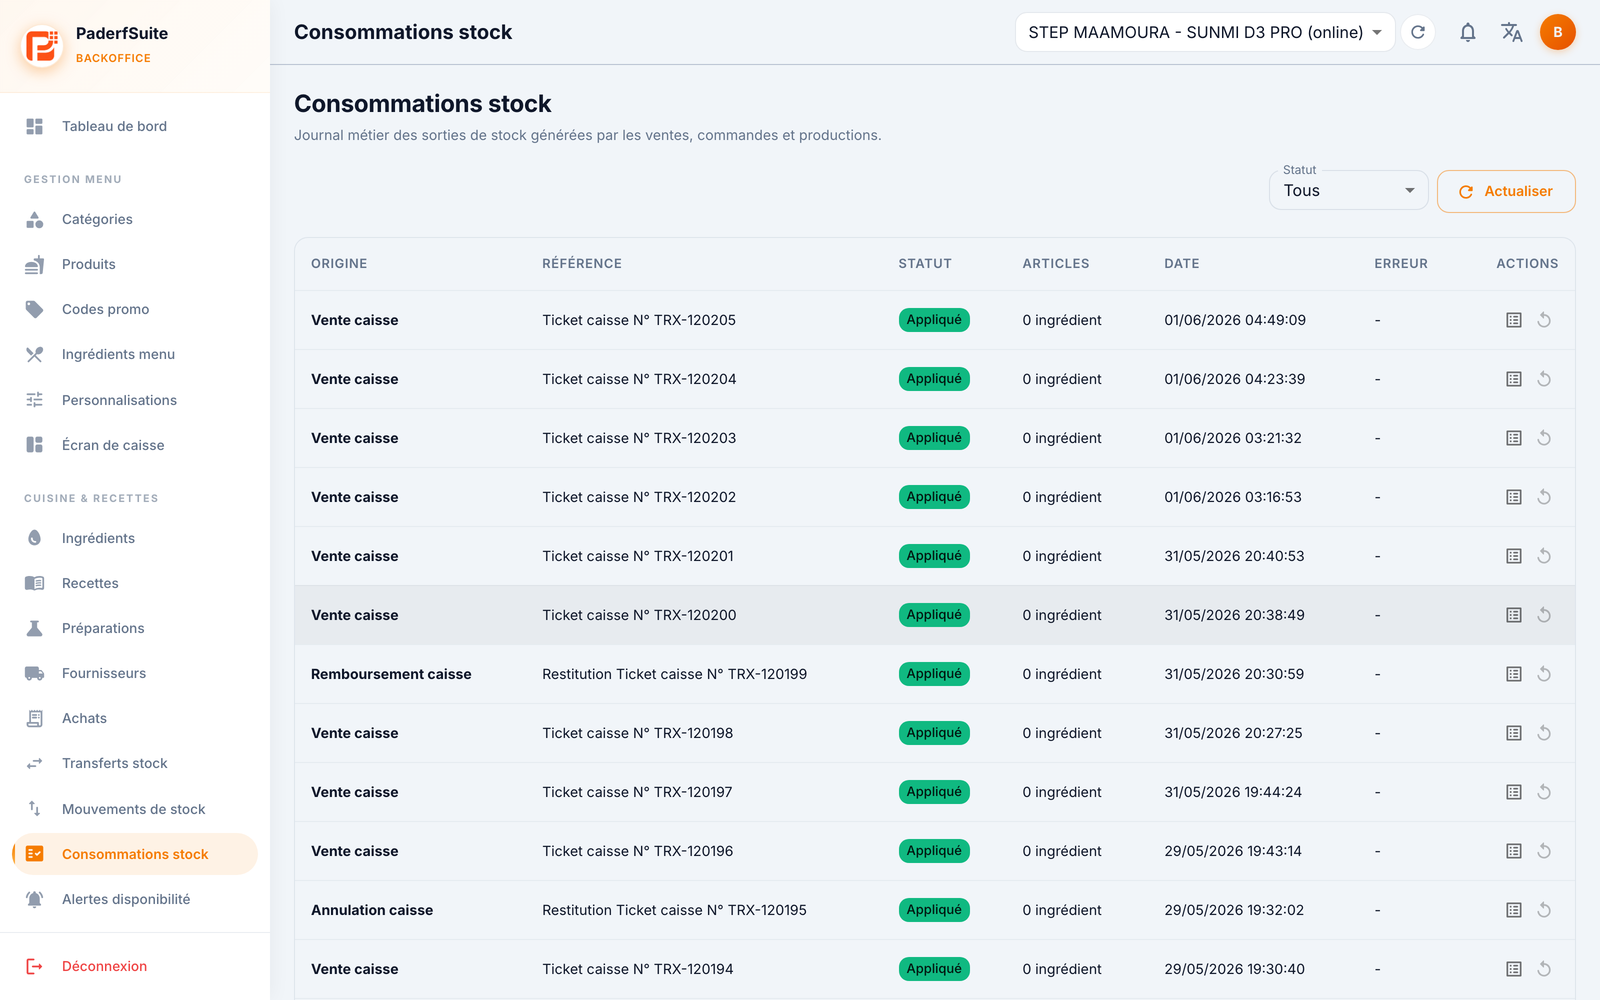Click the Actualiser button

tap(1506, 191)
